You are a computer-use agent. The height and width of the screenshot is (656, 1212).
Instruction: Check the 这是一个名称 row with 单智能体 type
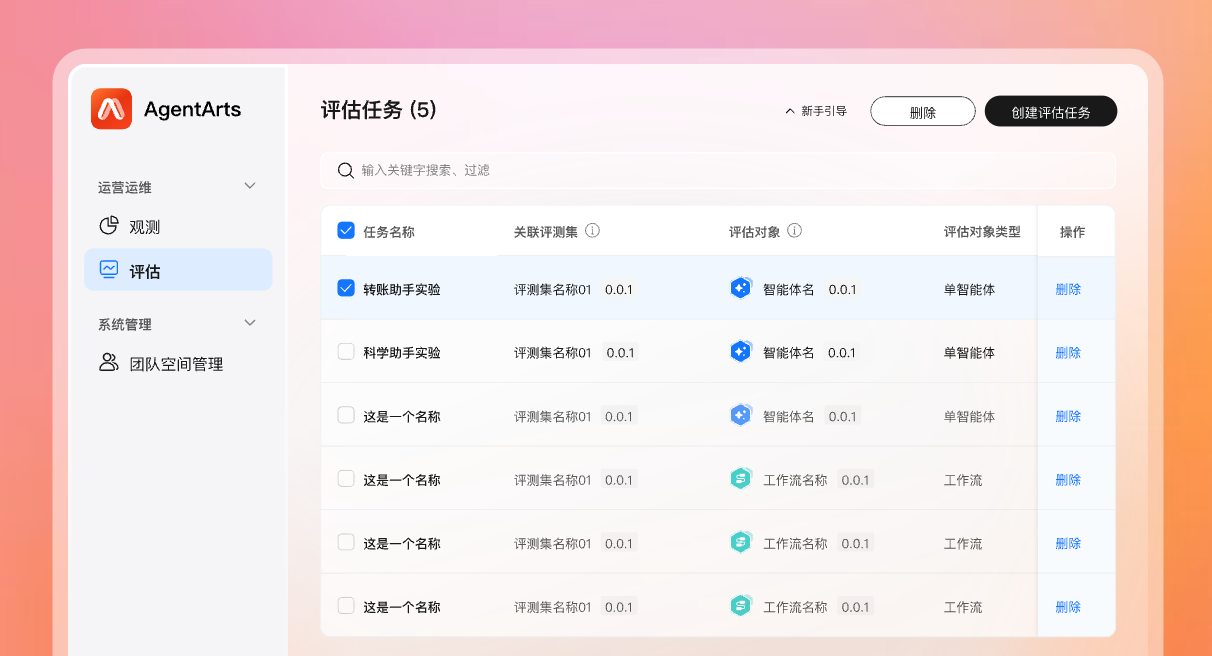[x=346, y=415]
